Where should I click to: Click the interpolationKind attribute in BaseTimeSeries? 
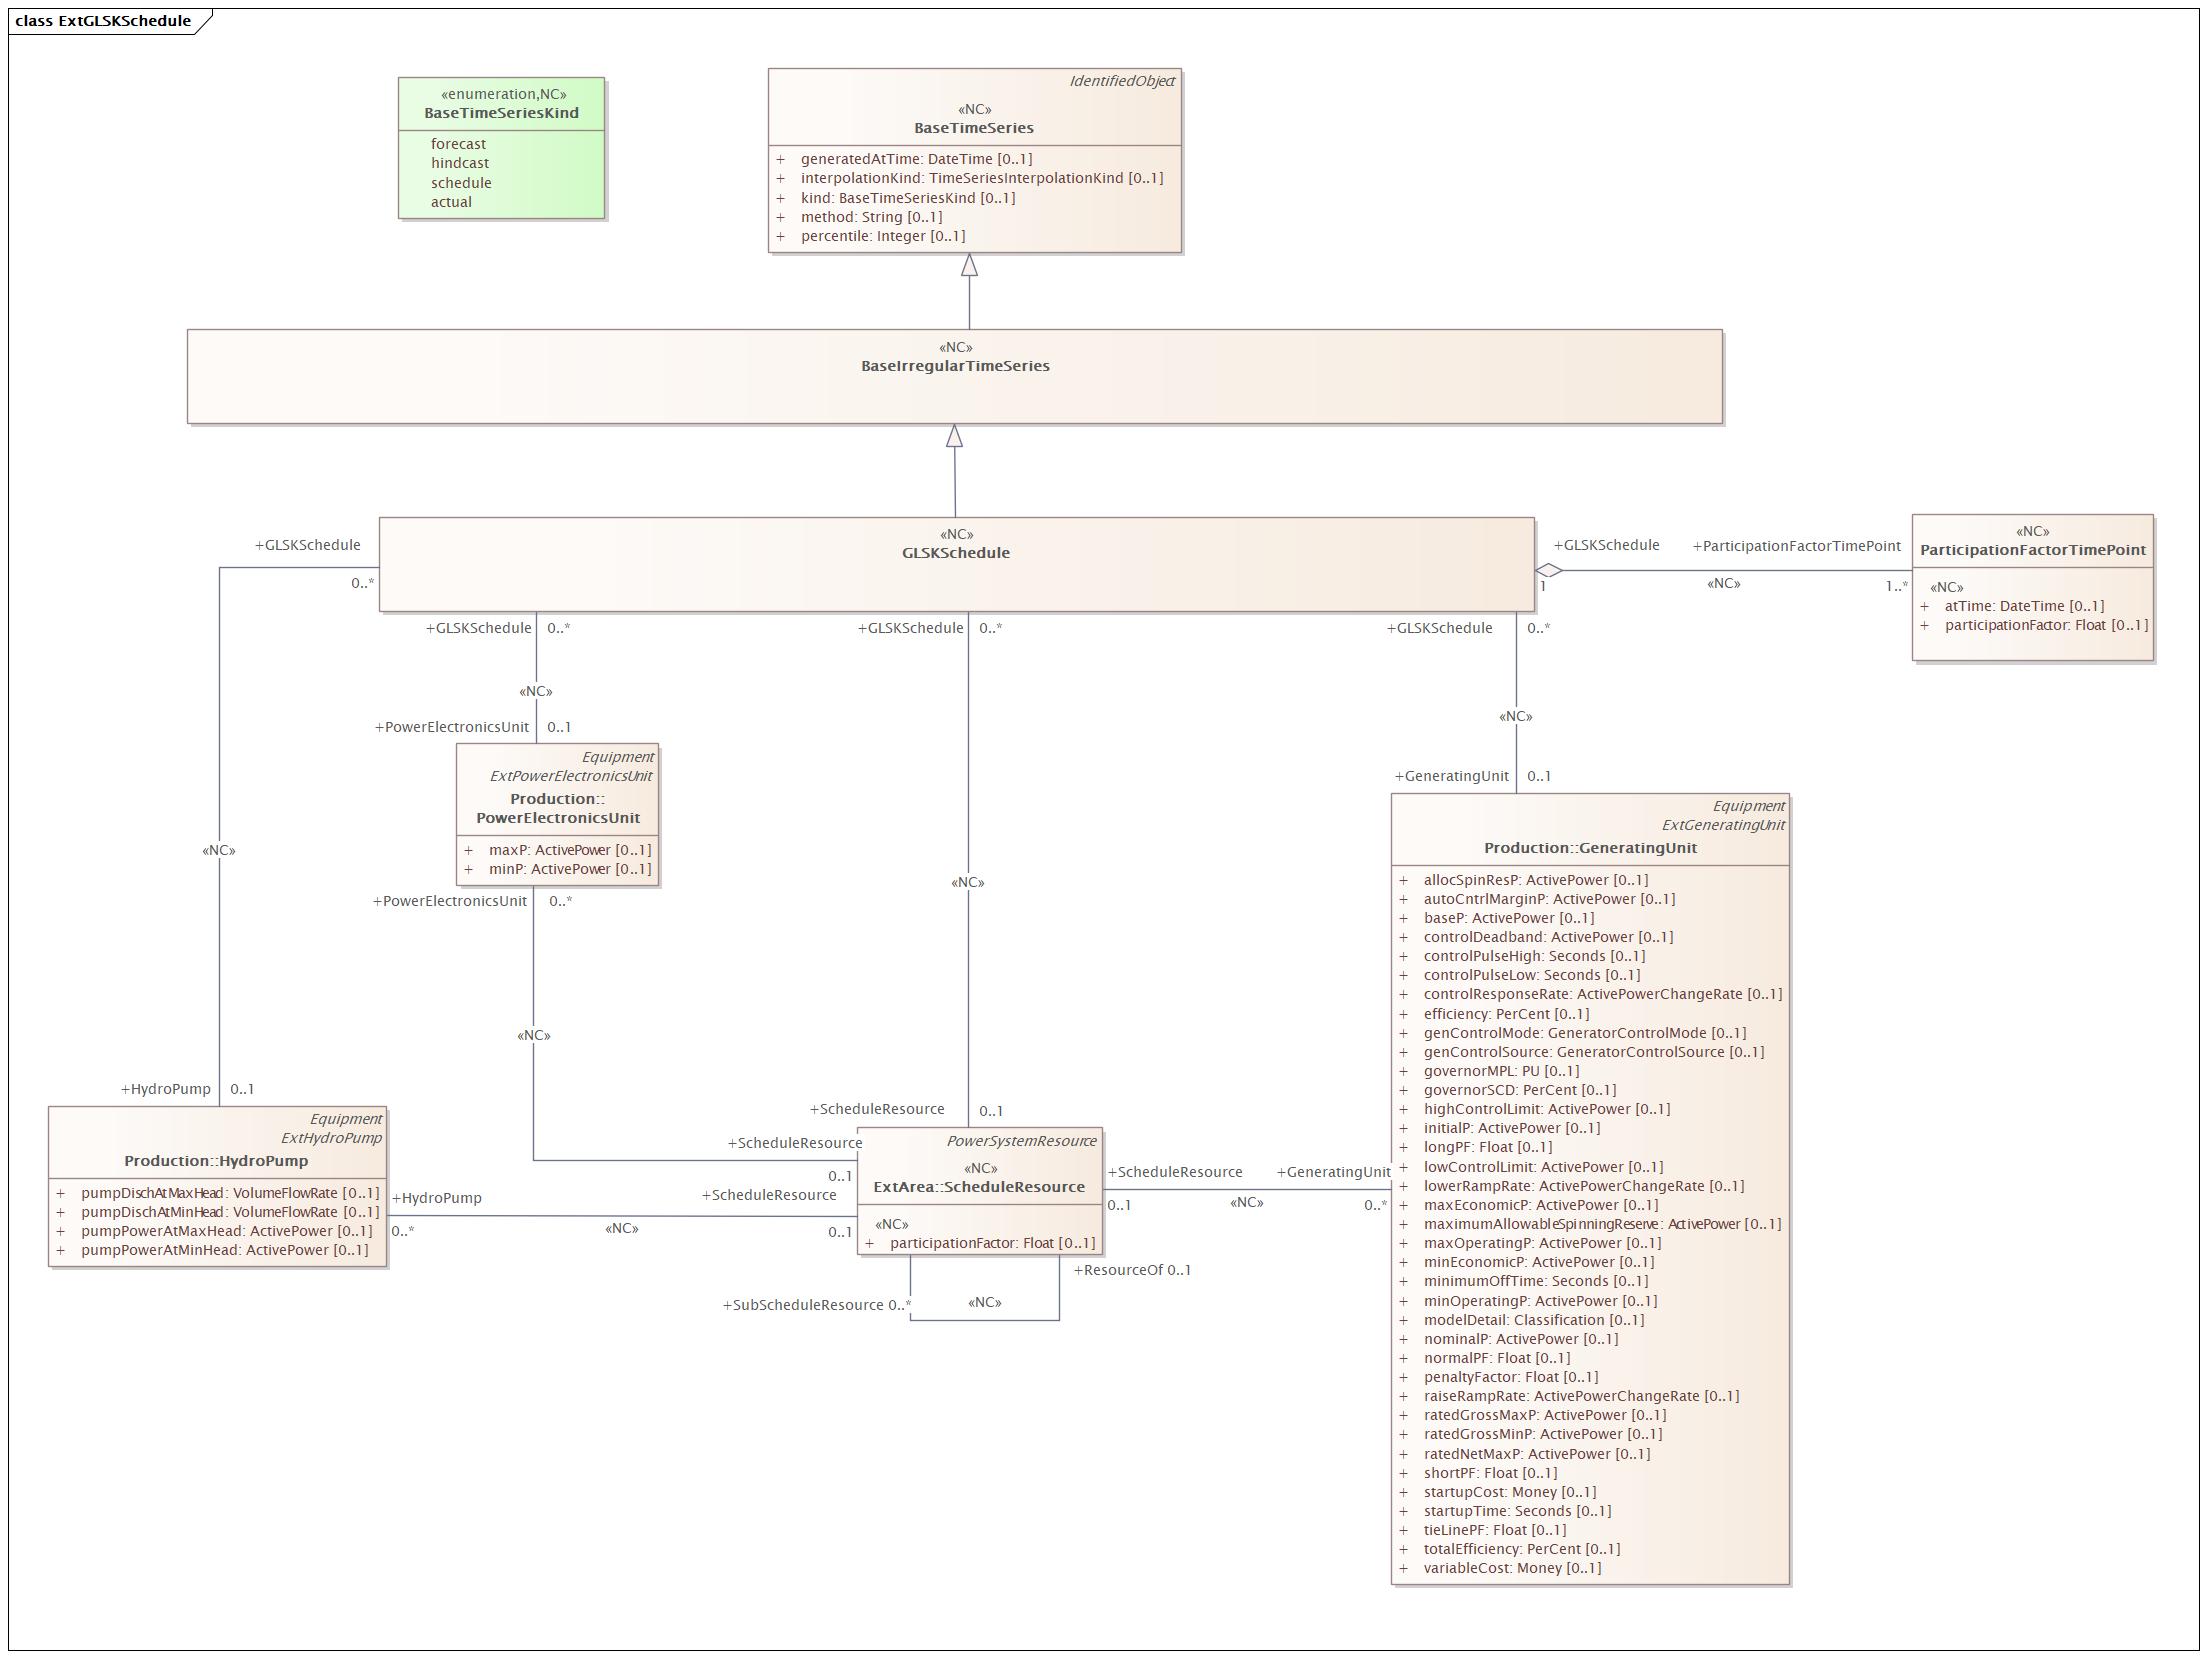982,178
